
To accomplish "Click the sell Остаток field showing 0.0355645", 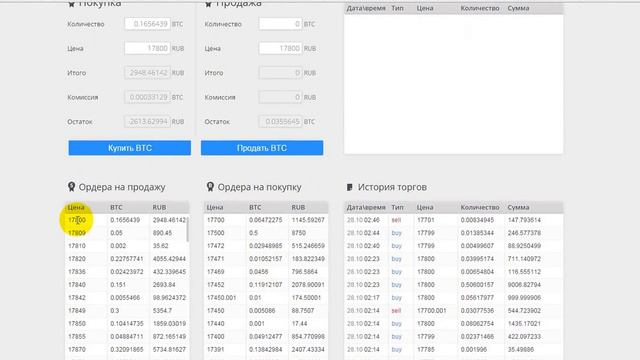I will coord(280,122).
